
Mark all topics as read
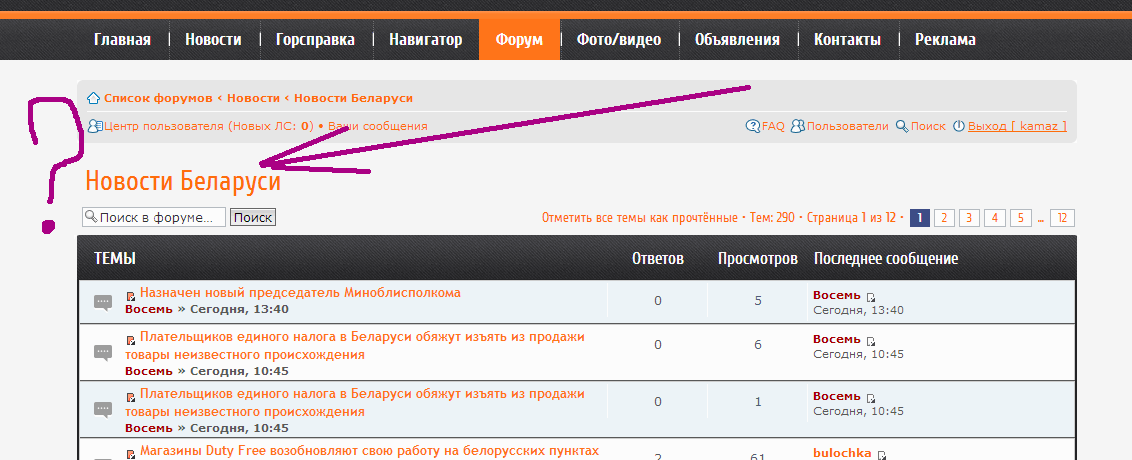coord(638,217)
